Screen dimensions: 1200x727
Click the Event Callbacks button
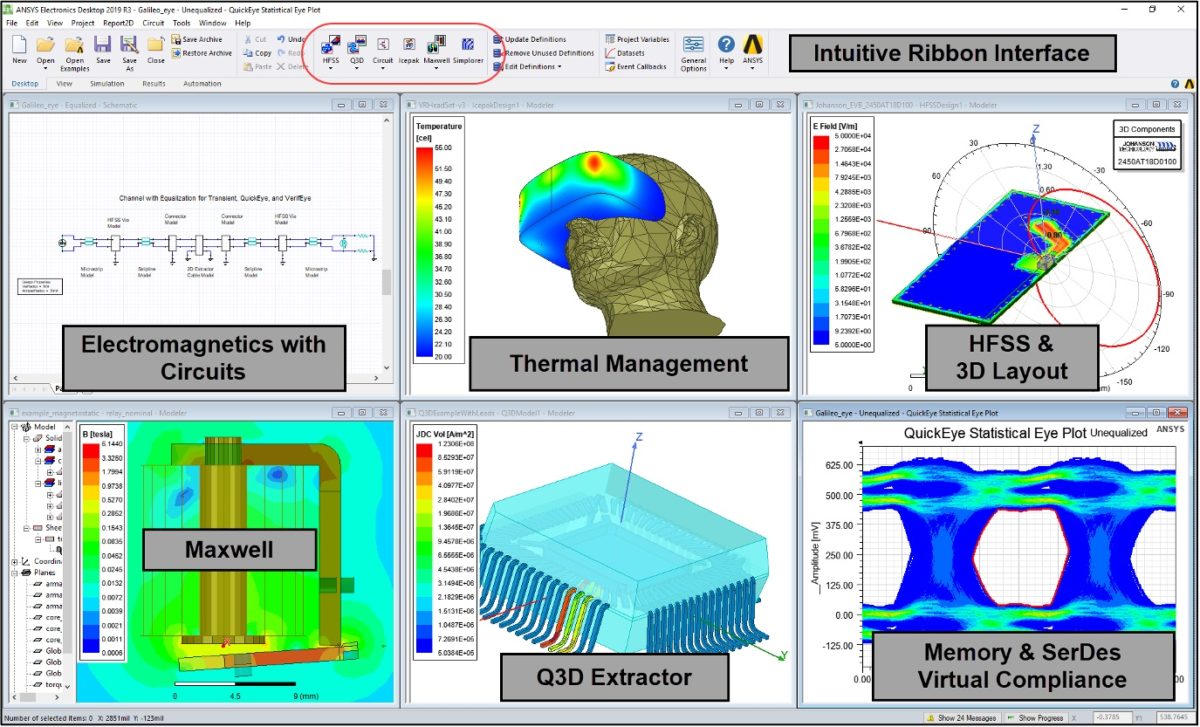pos(634,65)
